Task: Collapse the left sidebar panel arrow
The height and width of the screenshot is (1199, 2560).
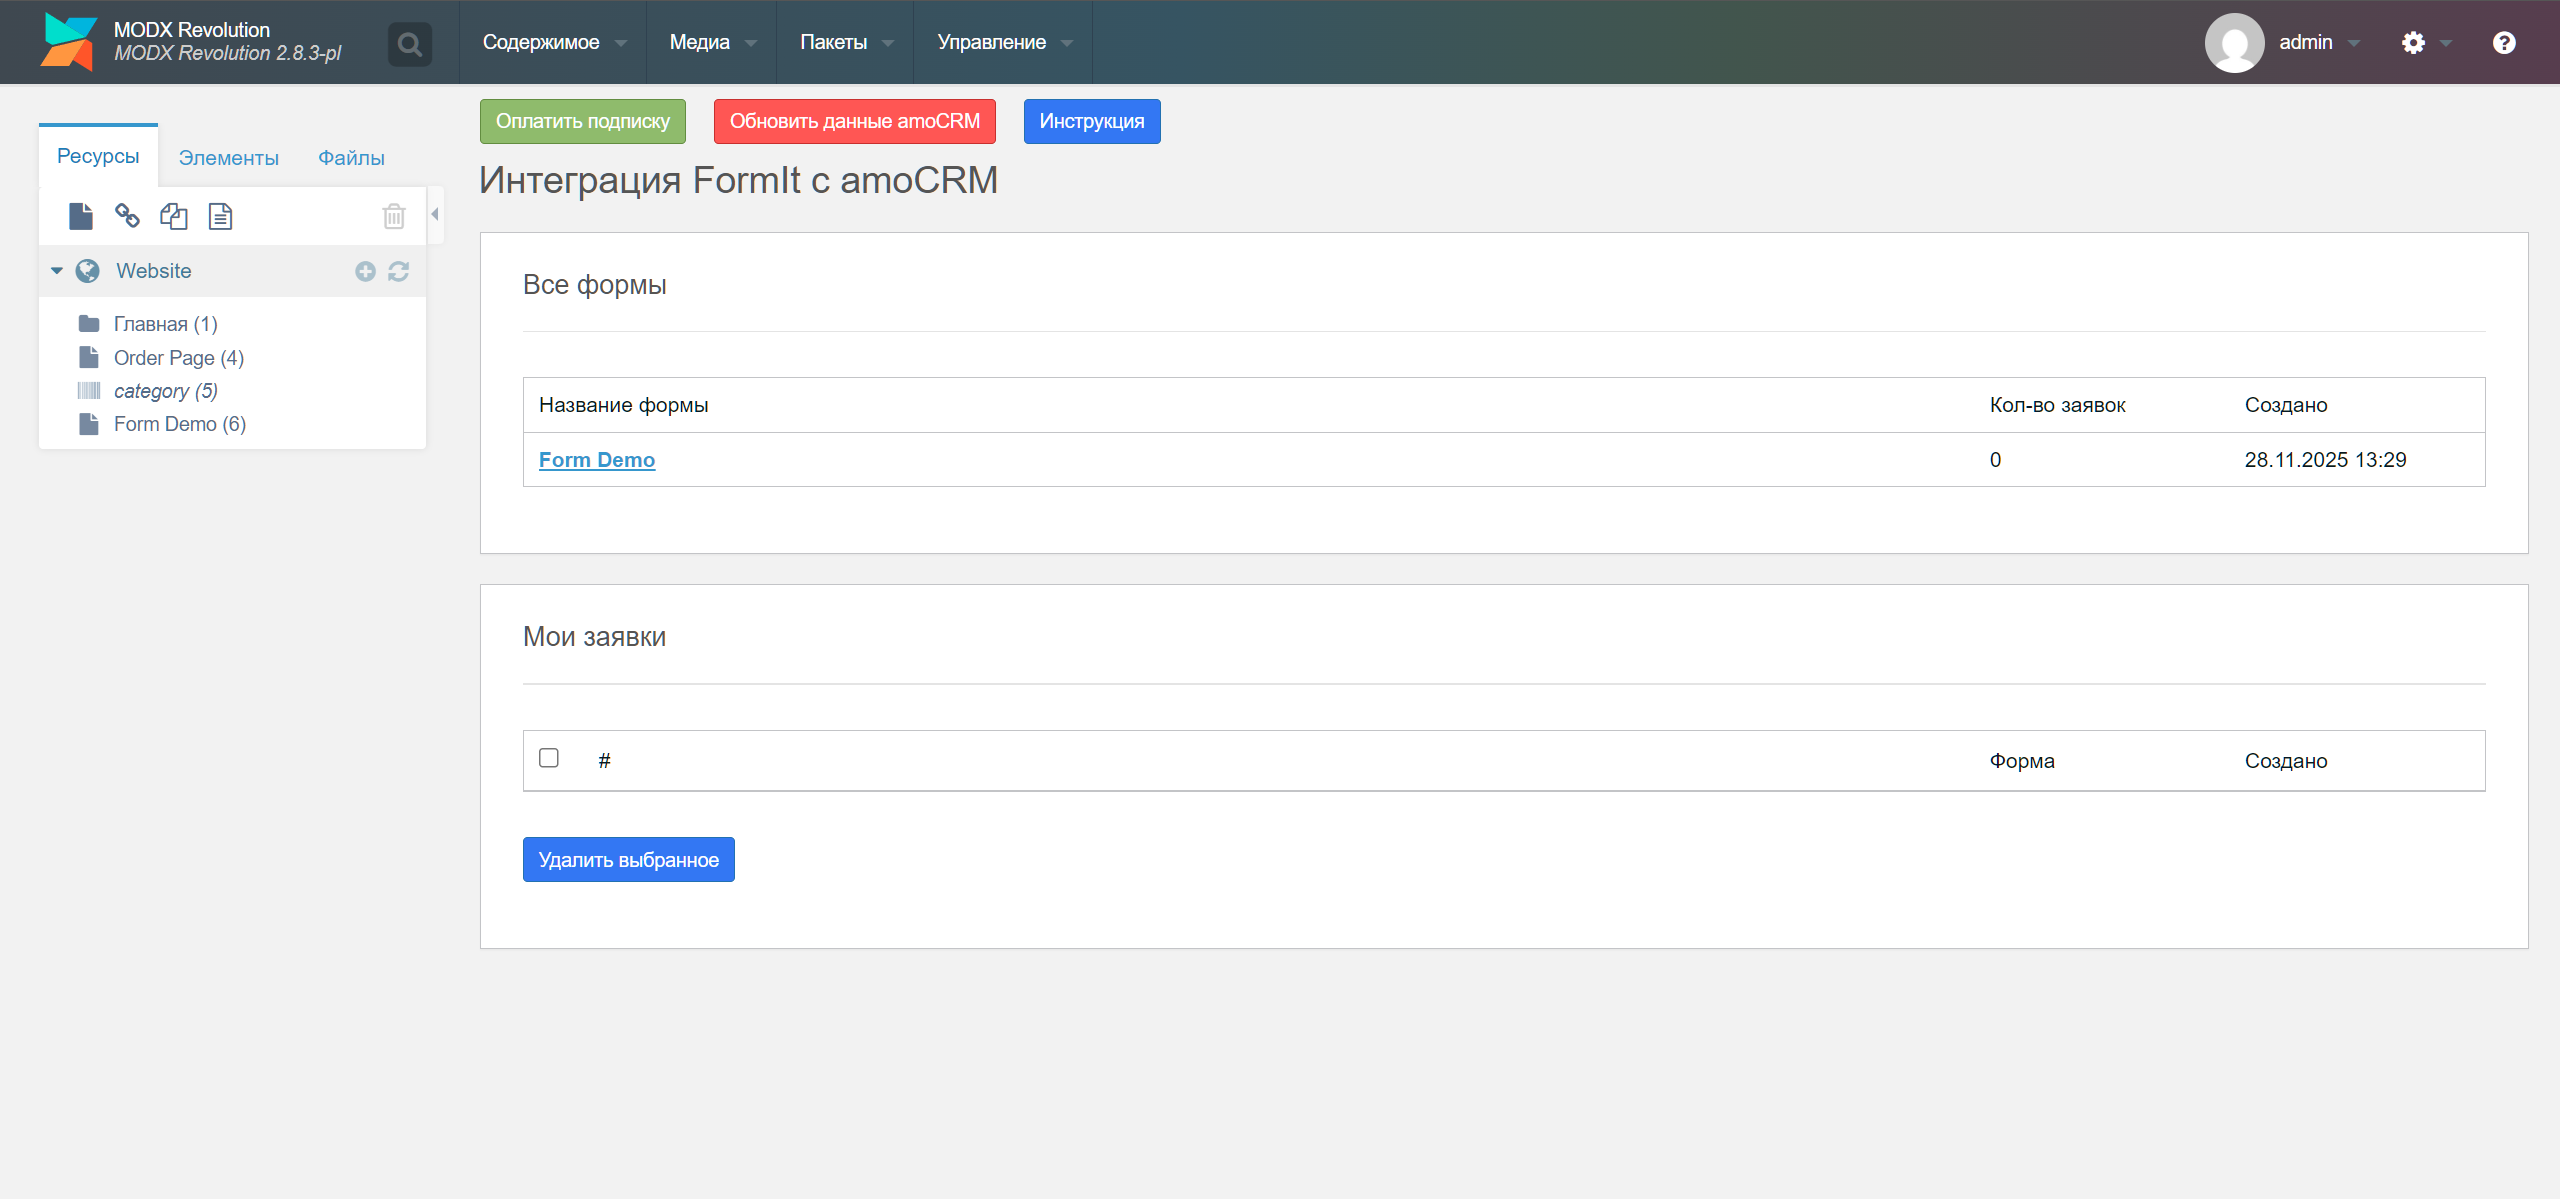Action: [x=435, y=214]
